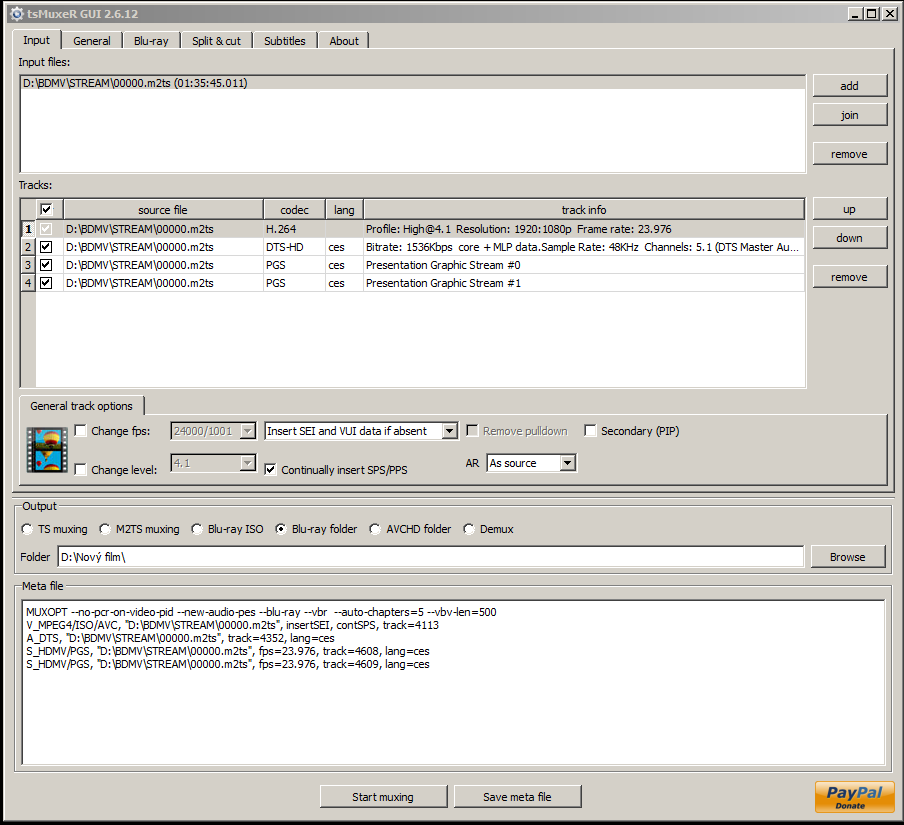Open the 24000/1001 fps dropdown
This screenshot has height=825, width=904.
point(247,431)
